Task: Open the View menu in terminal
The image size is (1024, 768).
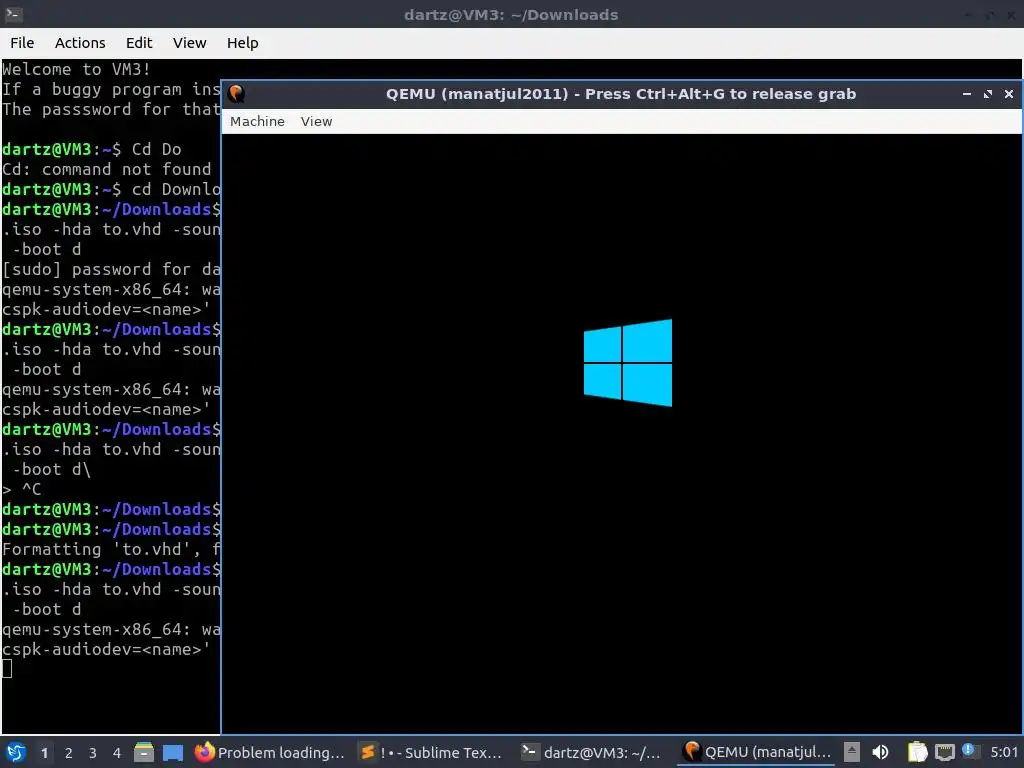Action: (189, 43)
